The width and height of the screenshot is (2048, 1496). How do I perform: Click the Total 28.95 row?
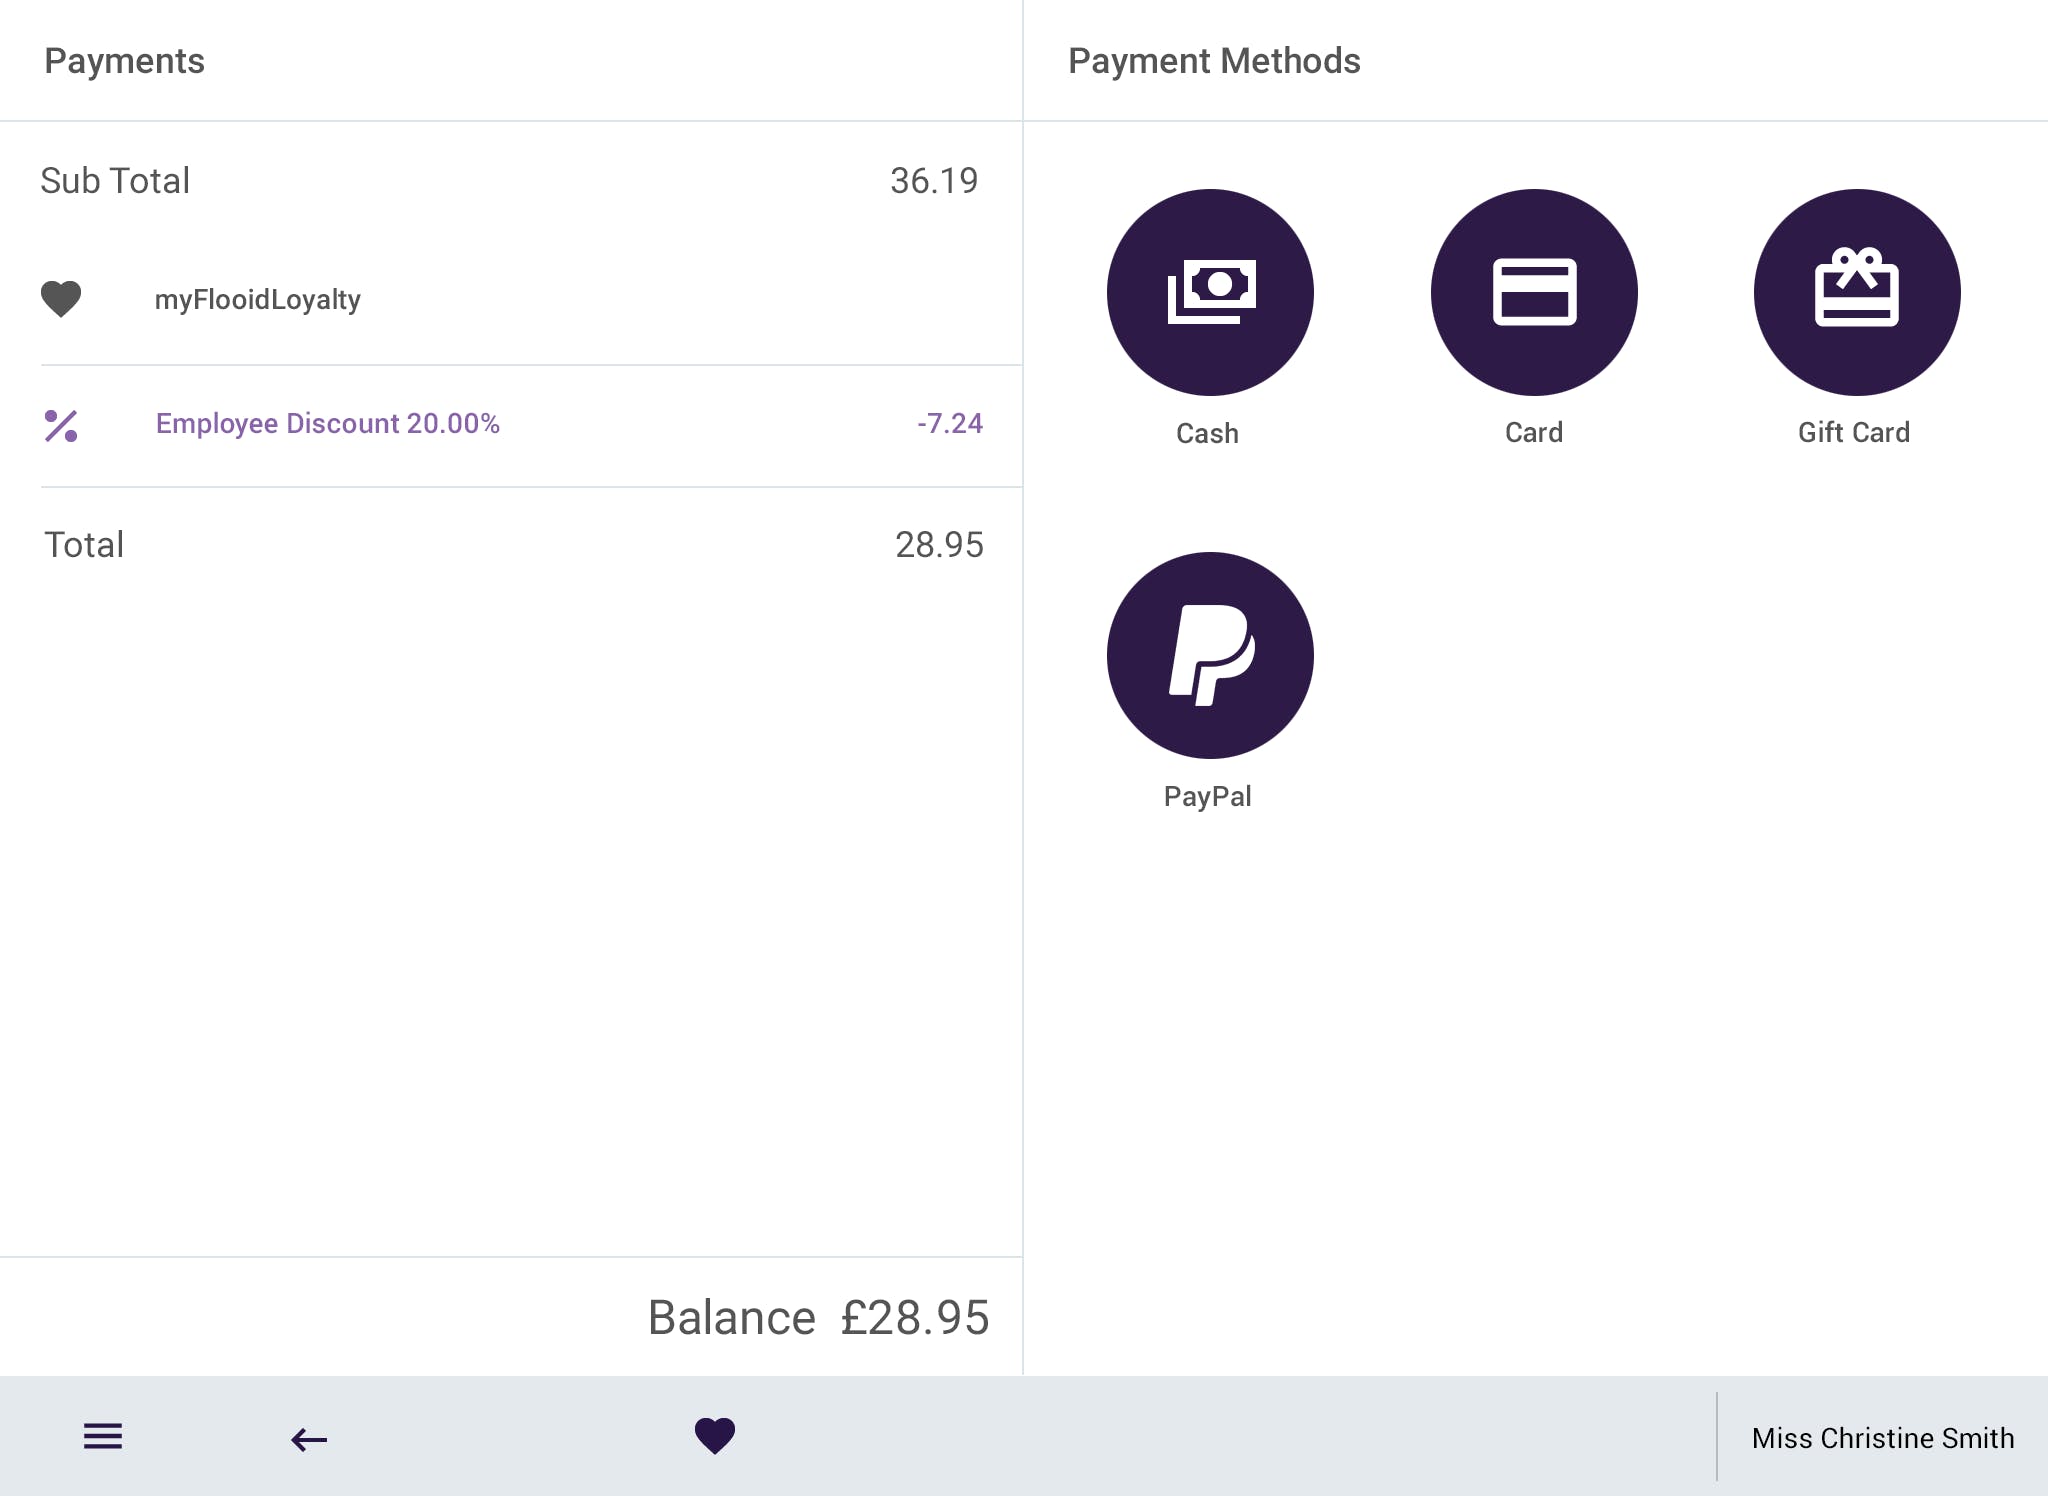tap(510, 545)
